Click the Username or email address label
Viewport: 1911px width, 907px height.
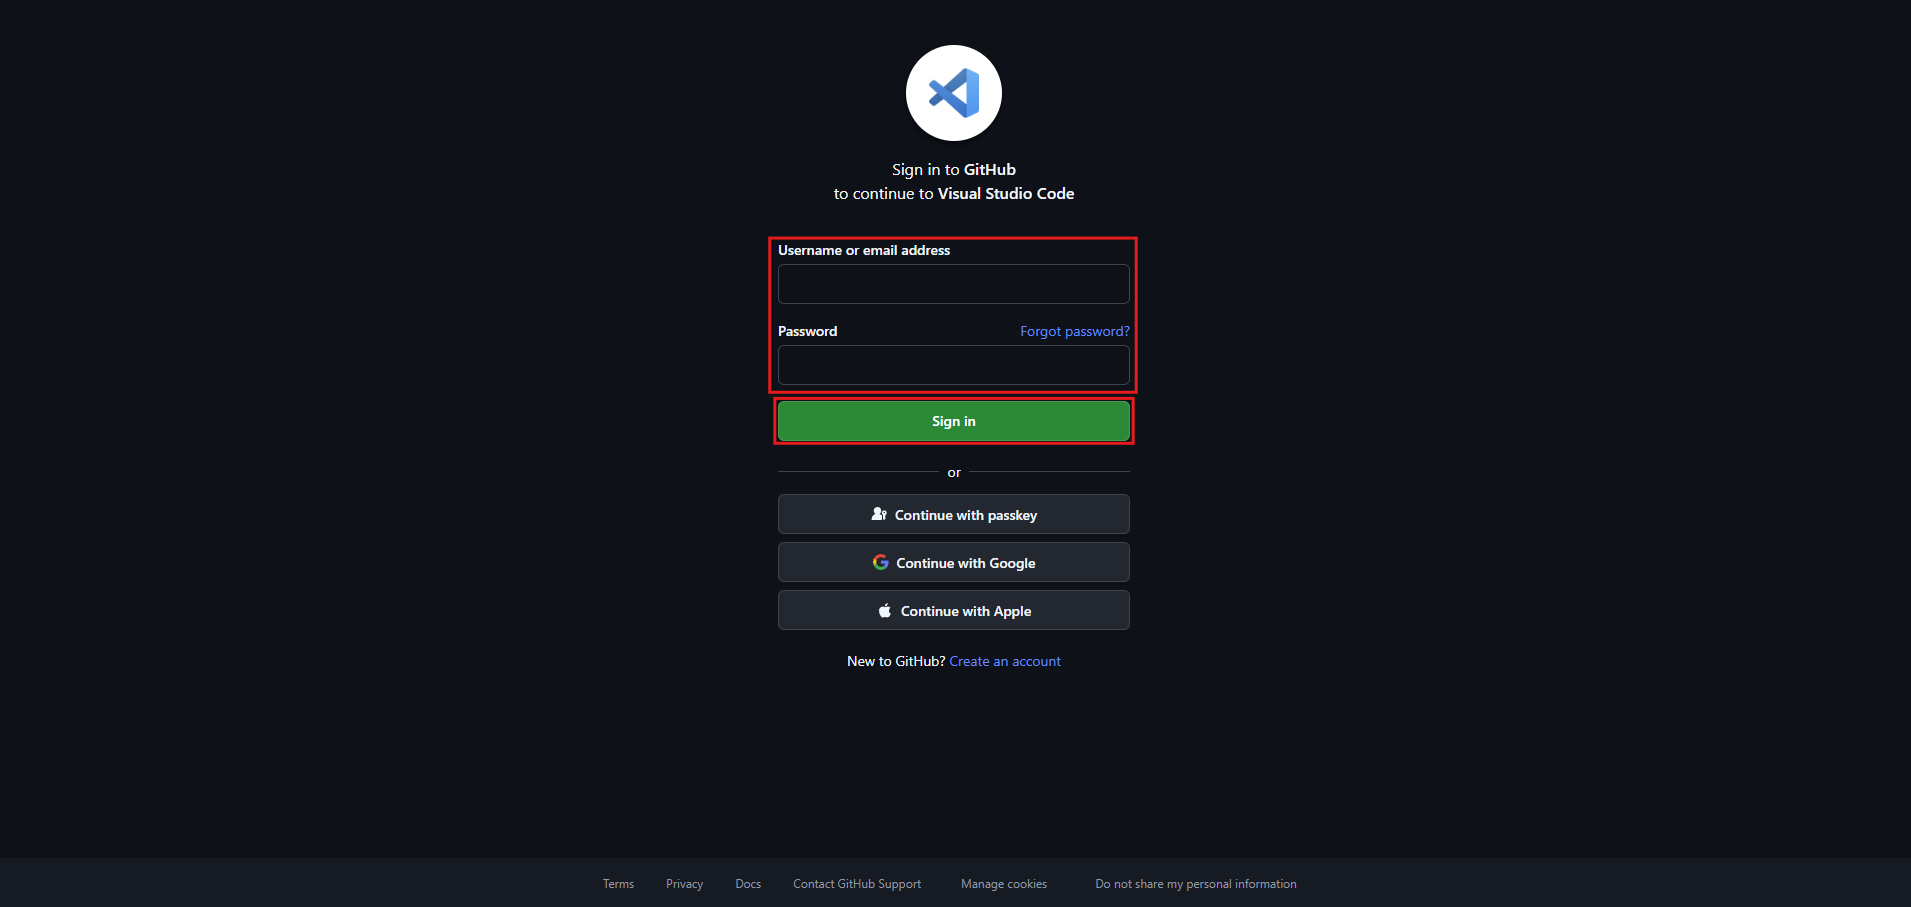pos(864,250)
